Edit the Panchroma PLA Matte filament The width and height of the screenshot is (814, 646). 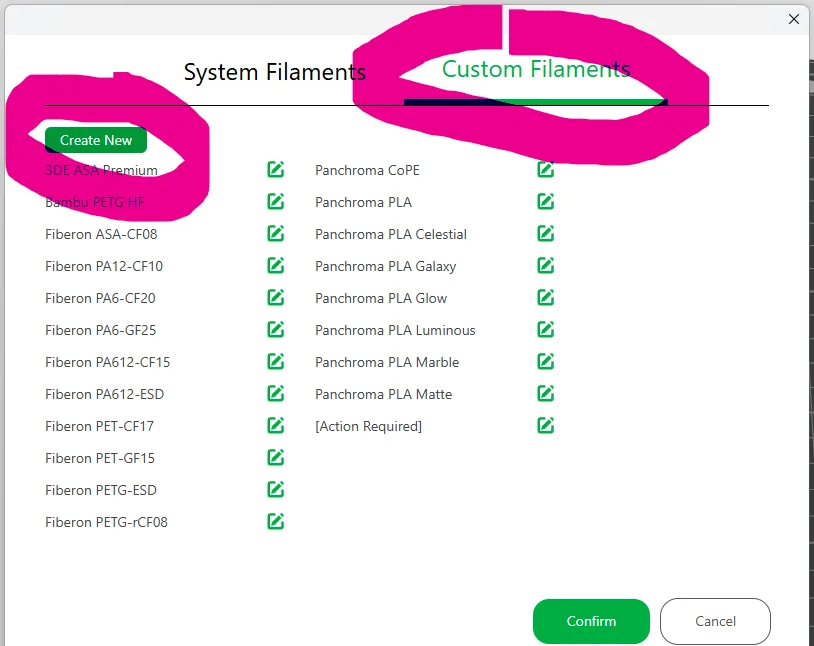point(546,394)
